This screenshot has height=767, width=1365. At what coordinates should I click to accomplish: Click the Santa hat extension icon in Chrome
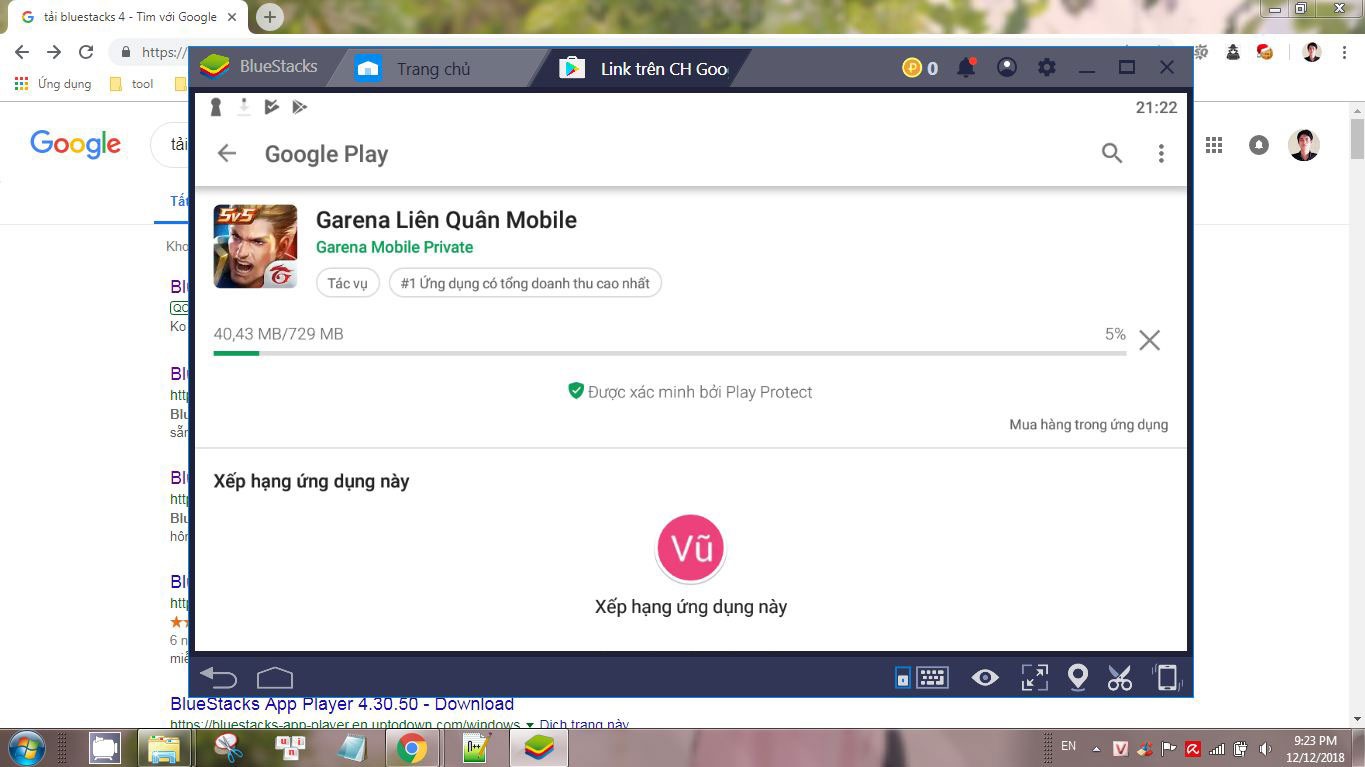pyautogui.click(x=1265, y=52)
